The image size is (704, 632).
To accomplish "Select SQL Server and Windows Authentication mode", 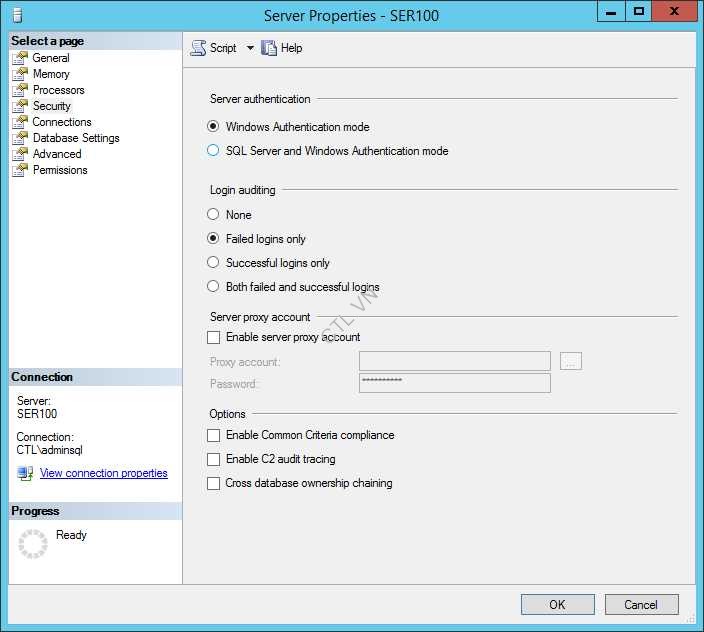I will coord(213,150).
